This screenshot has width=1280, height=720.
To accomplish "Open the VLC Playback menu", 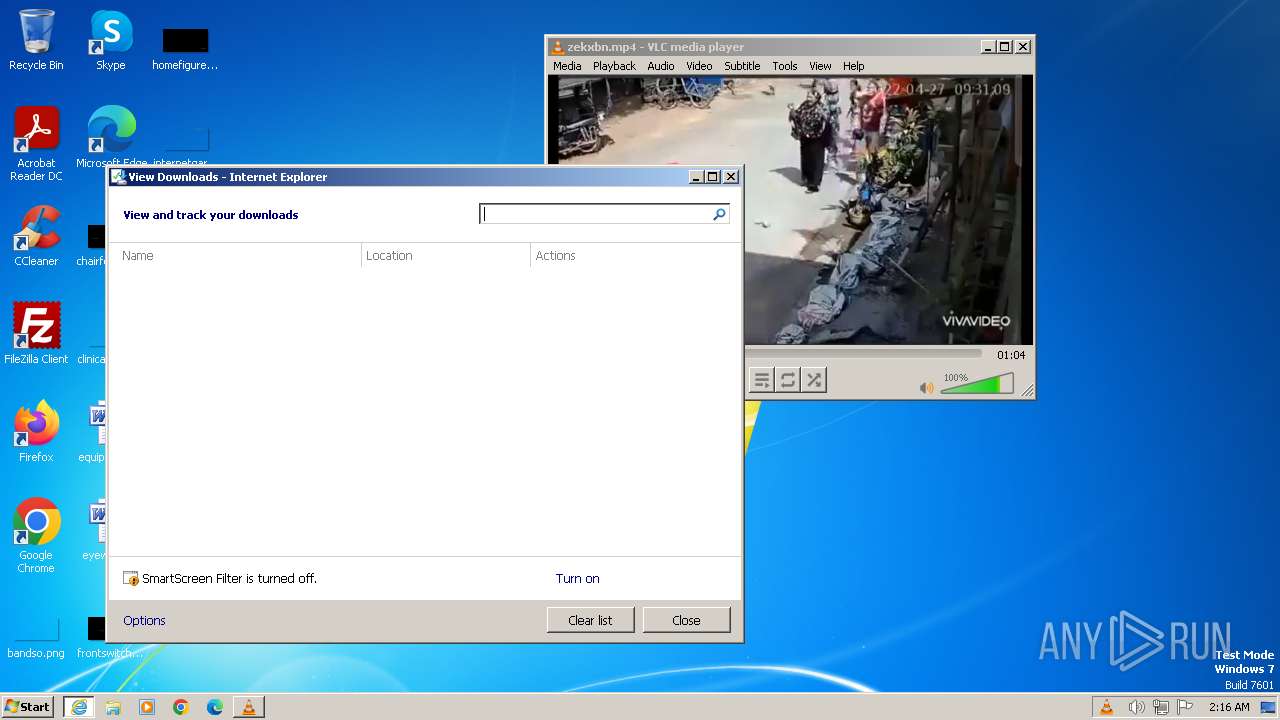I will point(614,66).
